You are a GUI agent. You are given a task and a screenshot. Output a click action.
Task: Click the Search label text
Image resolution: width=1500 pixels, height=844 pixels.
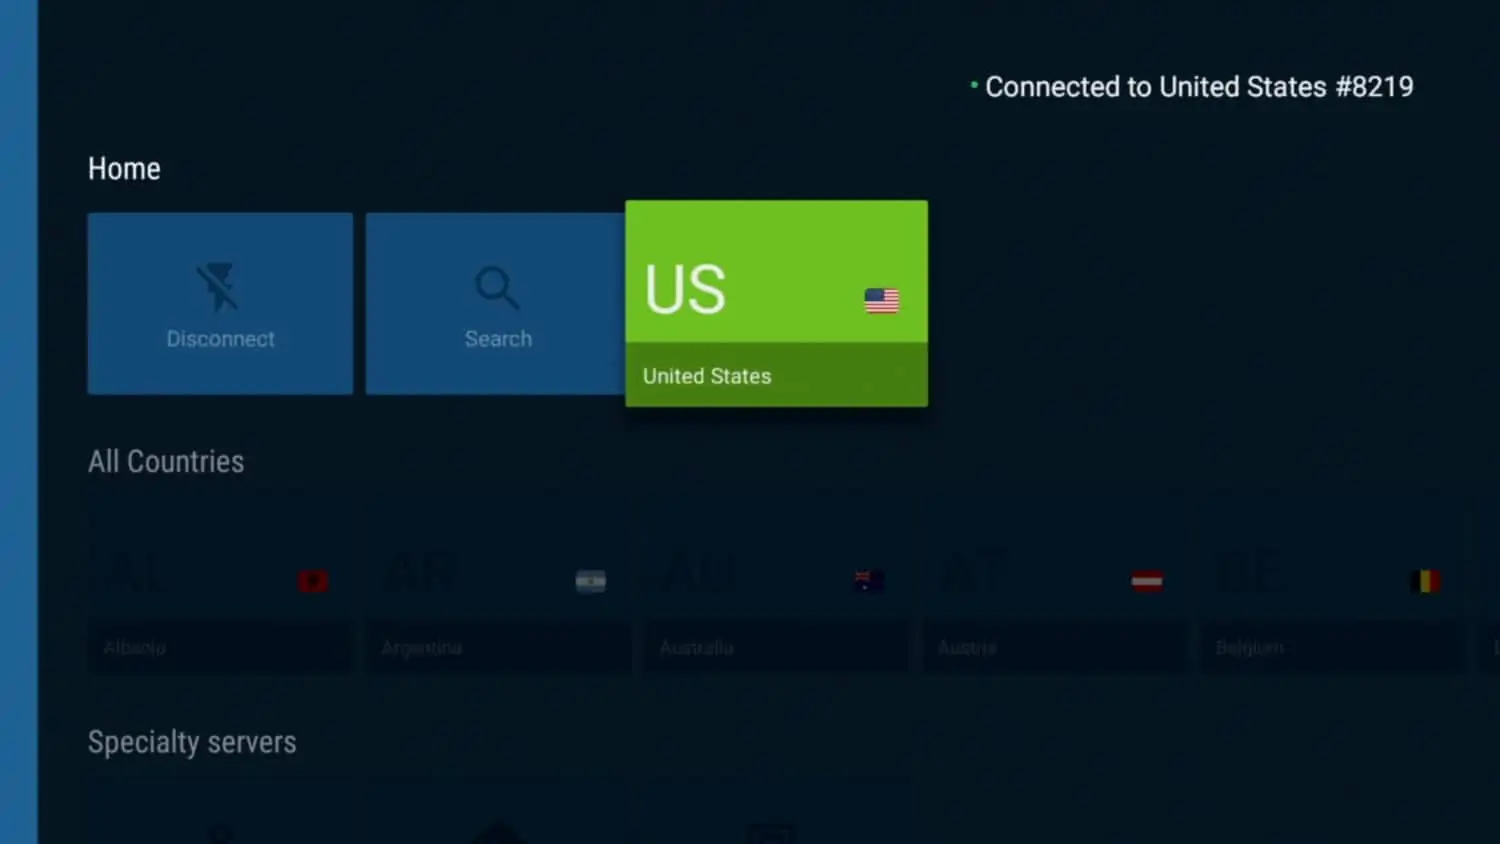(498, 339)
